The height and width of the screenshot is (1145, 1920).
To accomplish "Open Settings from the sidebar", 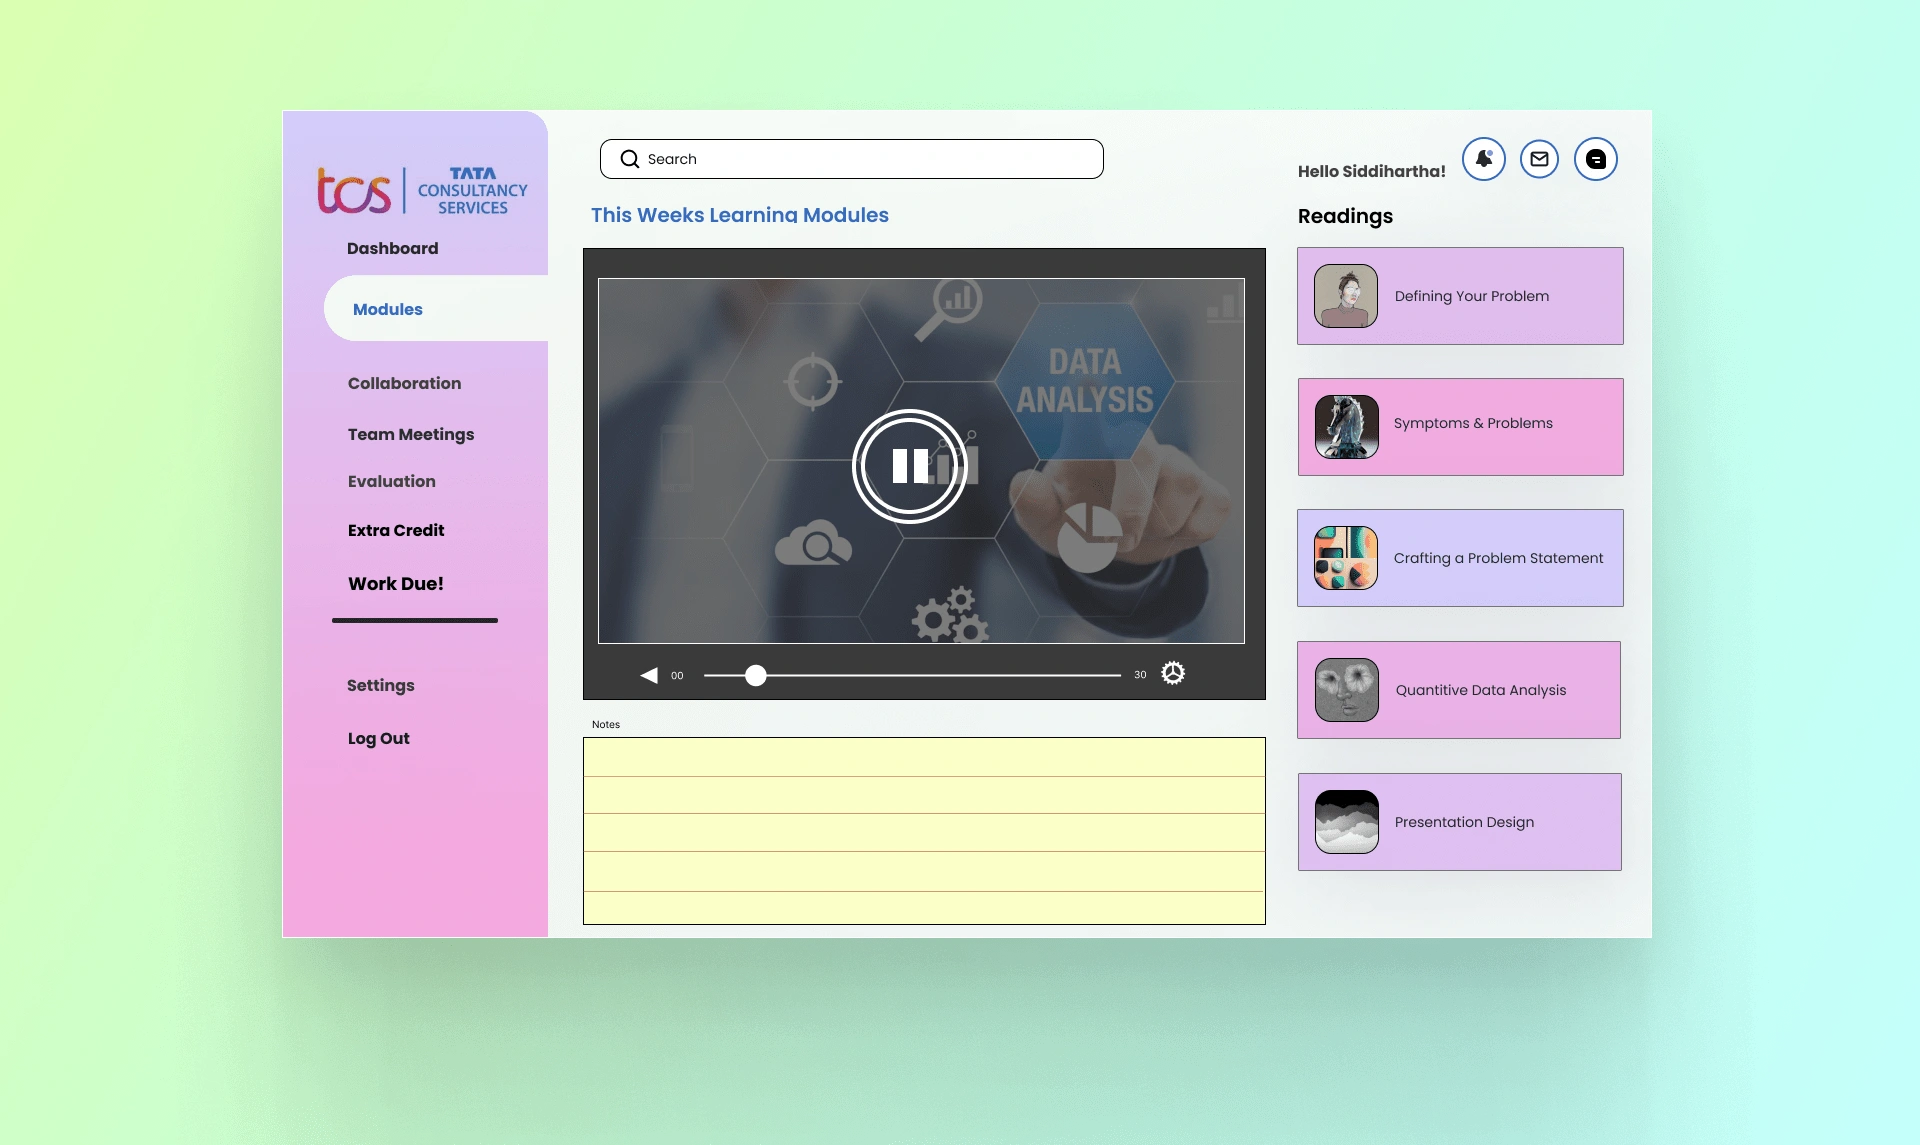I will point(380,685).
